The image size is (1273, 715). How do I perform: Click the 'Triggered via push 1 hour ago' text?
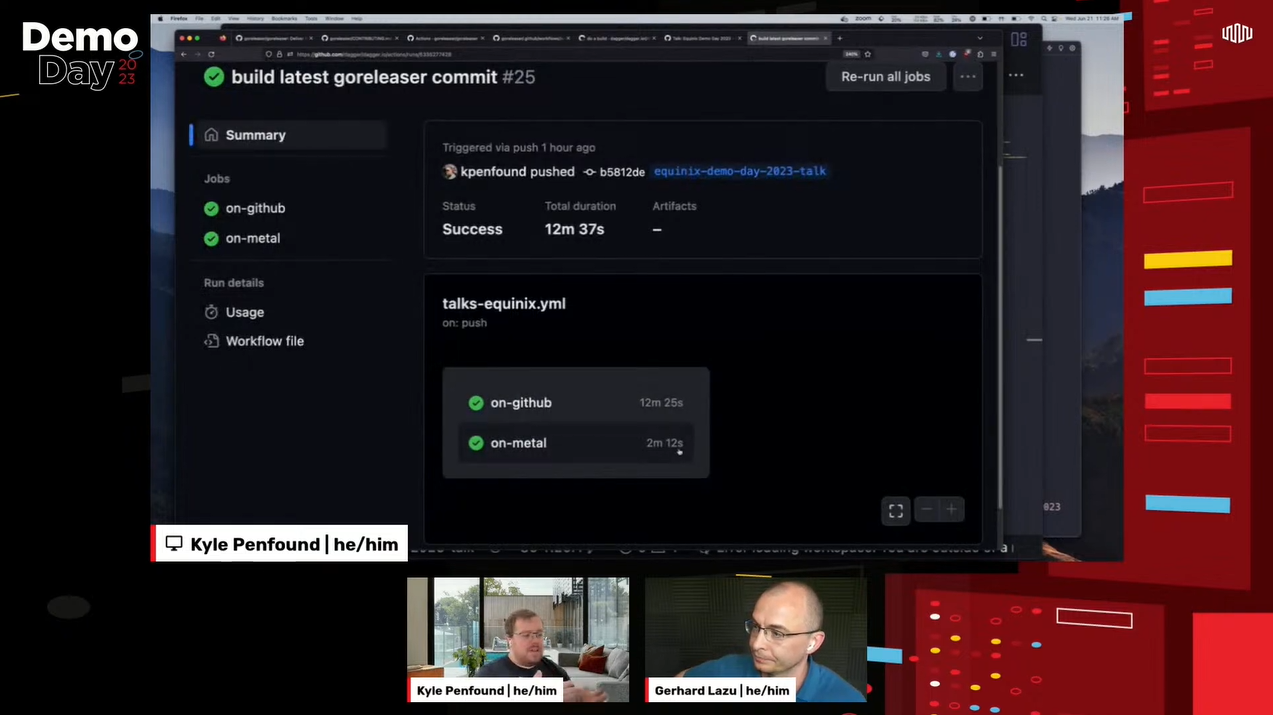click(519, 148)
